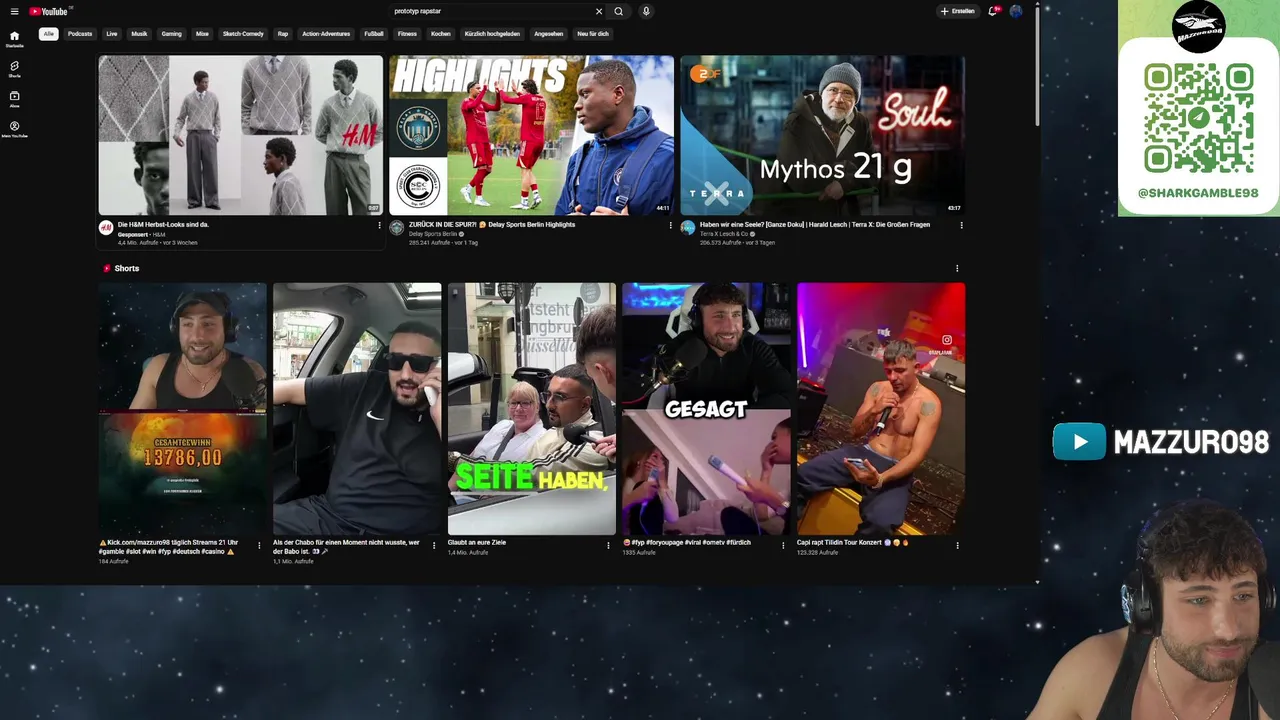
Task: Select the Kürzlich hochgeladen filter chip
Action: [x=492, y=33]
